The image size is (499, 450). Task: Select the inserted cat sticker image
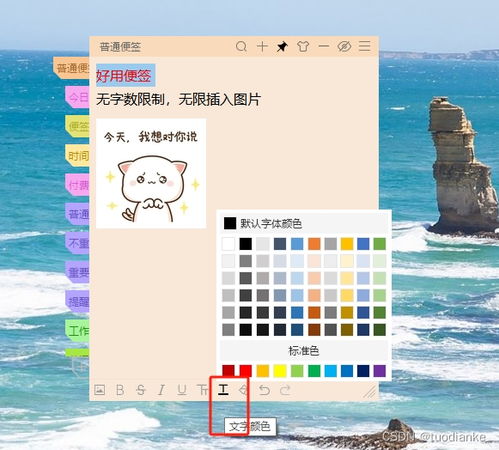pos(151,174)
